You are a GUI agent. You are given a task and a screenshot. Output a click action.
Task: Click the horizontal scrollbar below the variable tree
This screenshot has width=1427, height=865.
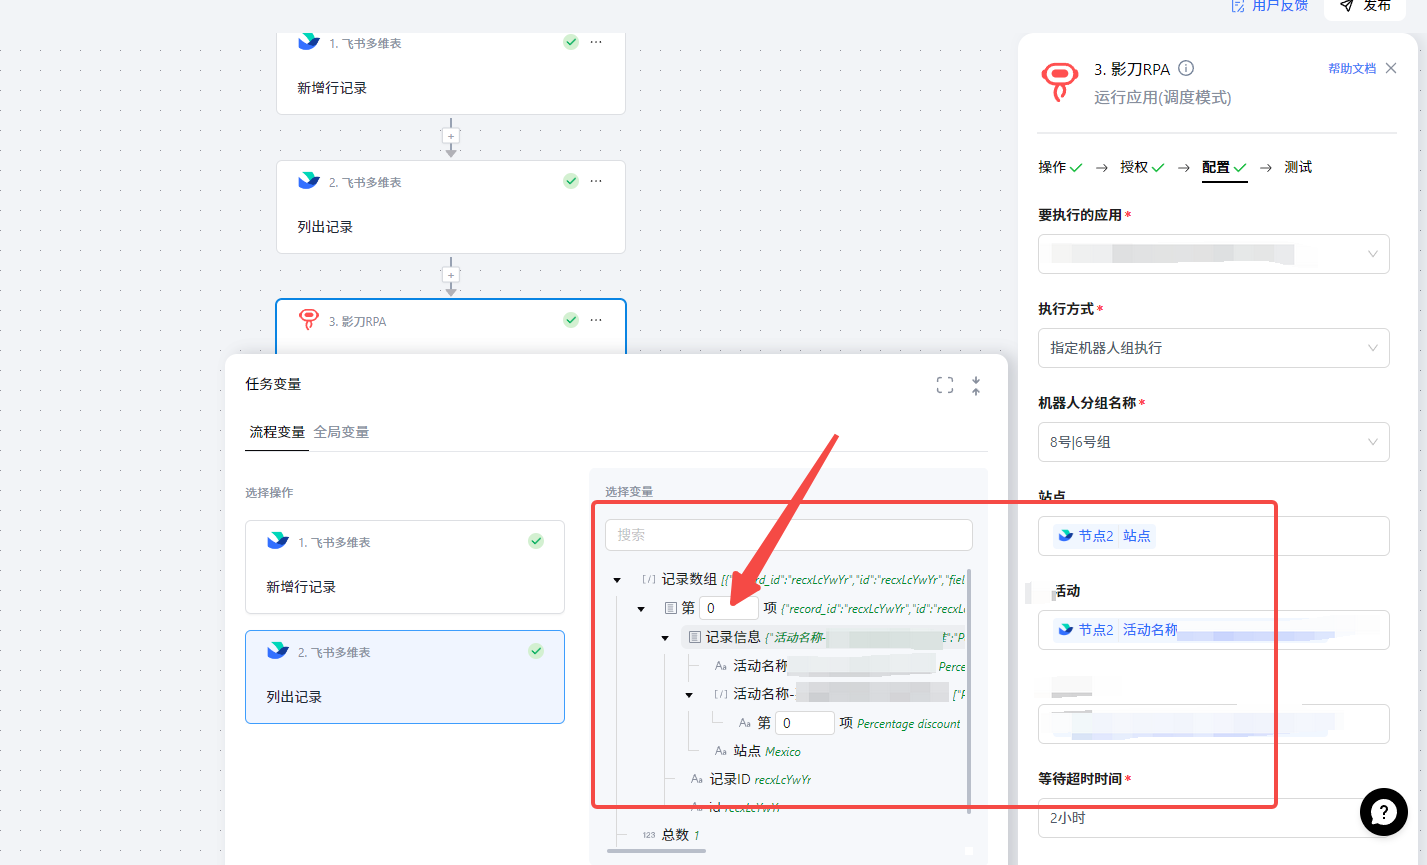pyautogui.click(x=657, y=851)
